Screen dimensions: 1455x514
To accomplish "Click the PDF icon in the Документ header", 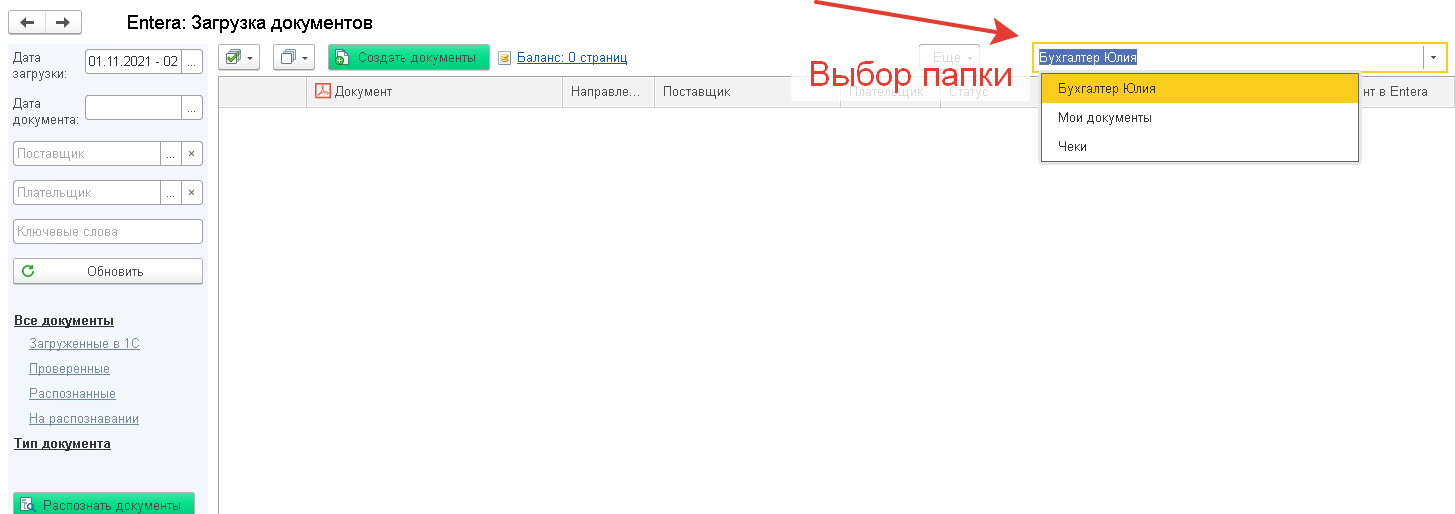I will pos(323,91).
